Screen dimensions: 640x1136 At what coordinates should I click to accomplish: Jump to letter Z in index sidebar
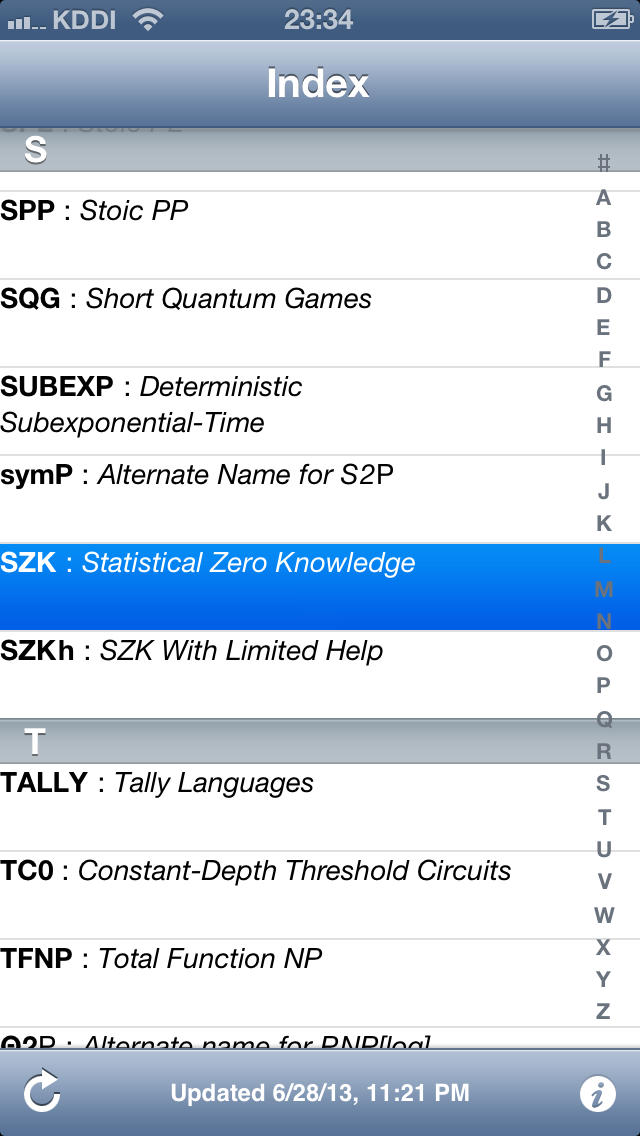point(603,1011)
